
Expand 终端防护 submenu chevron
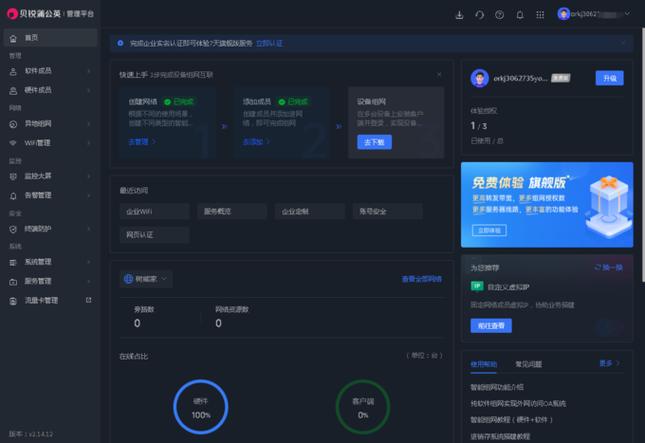click(x=89, y=229)
